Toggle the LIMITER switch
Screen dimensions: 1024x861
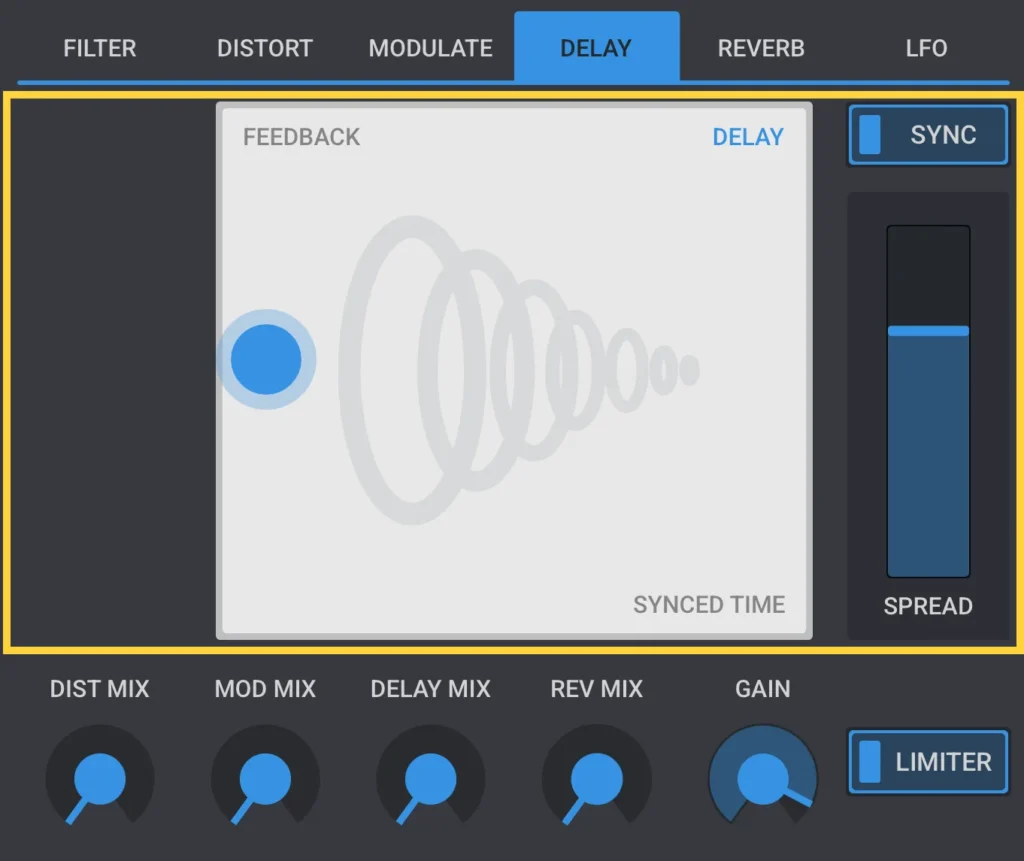pyautogui.click(x=928, y=762)
